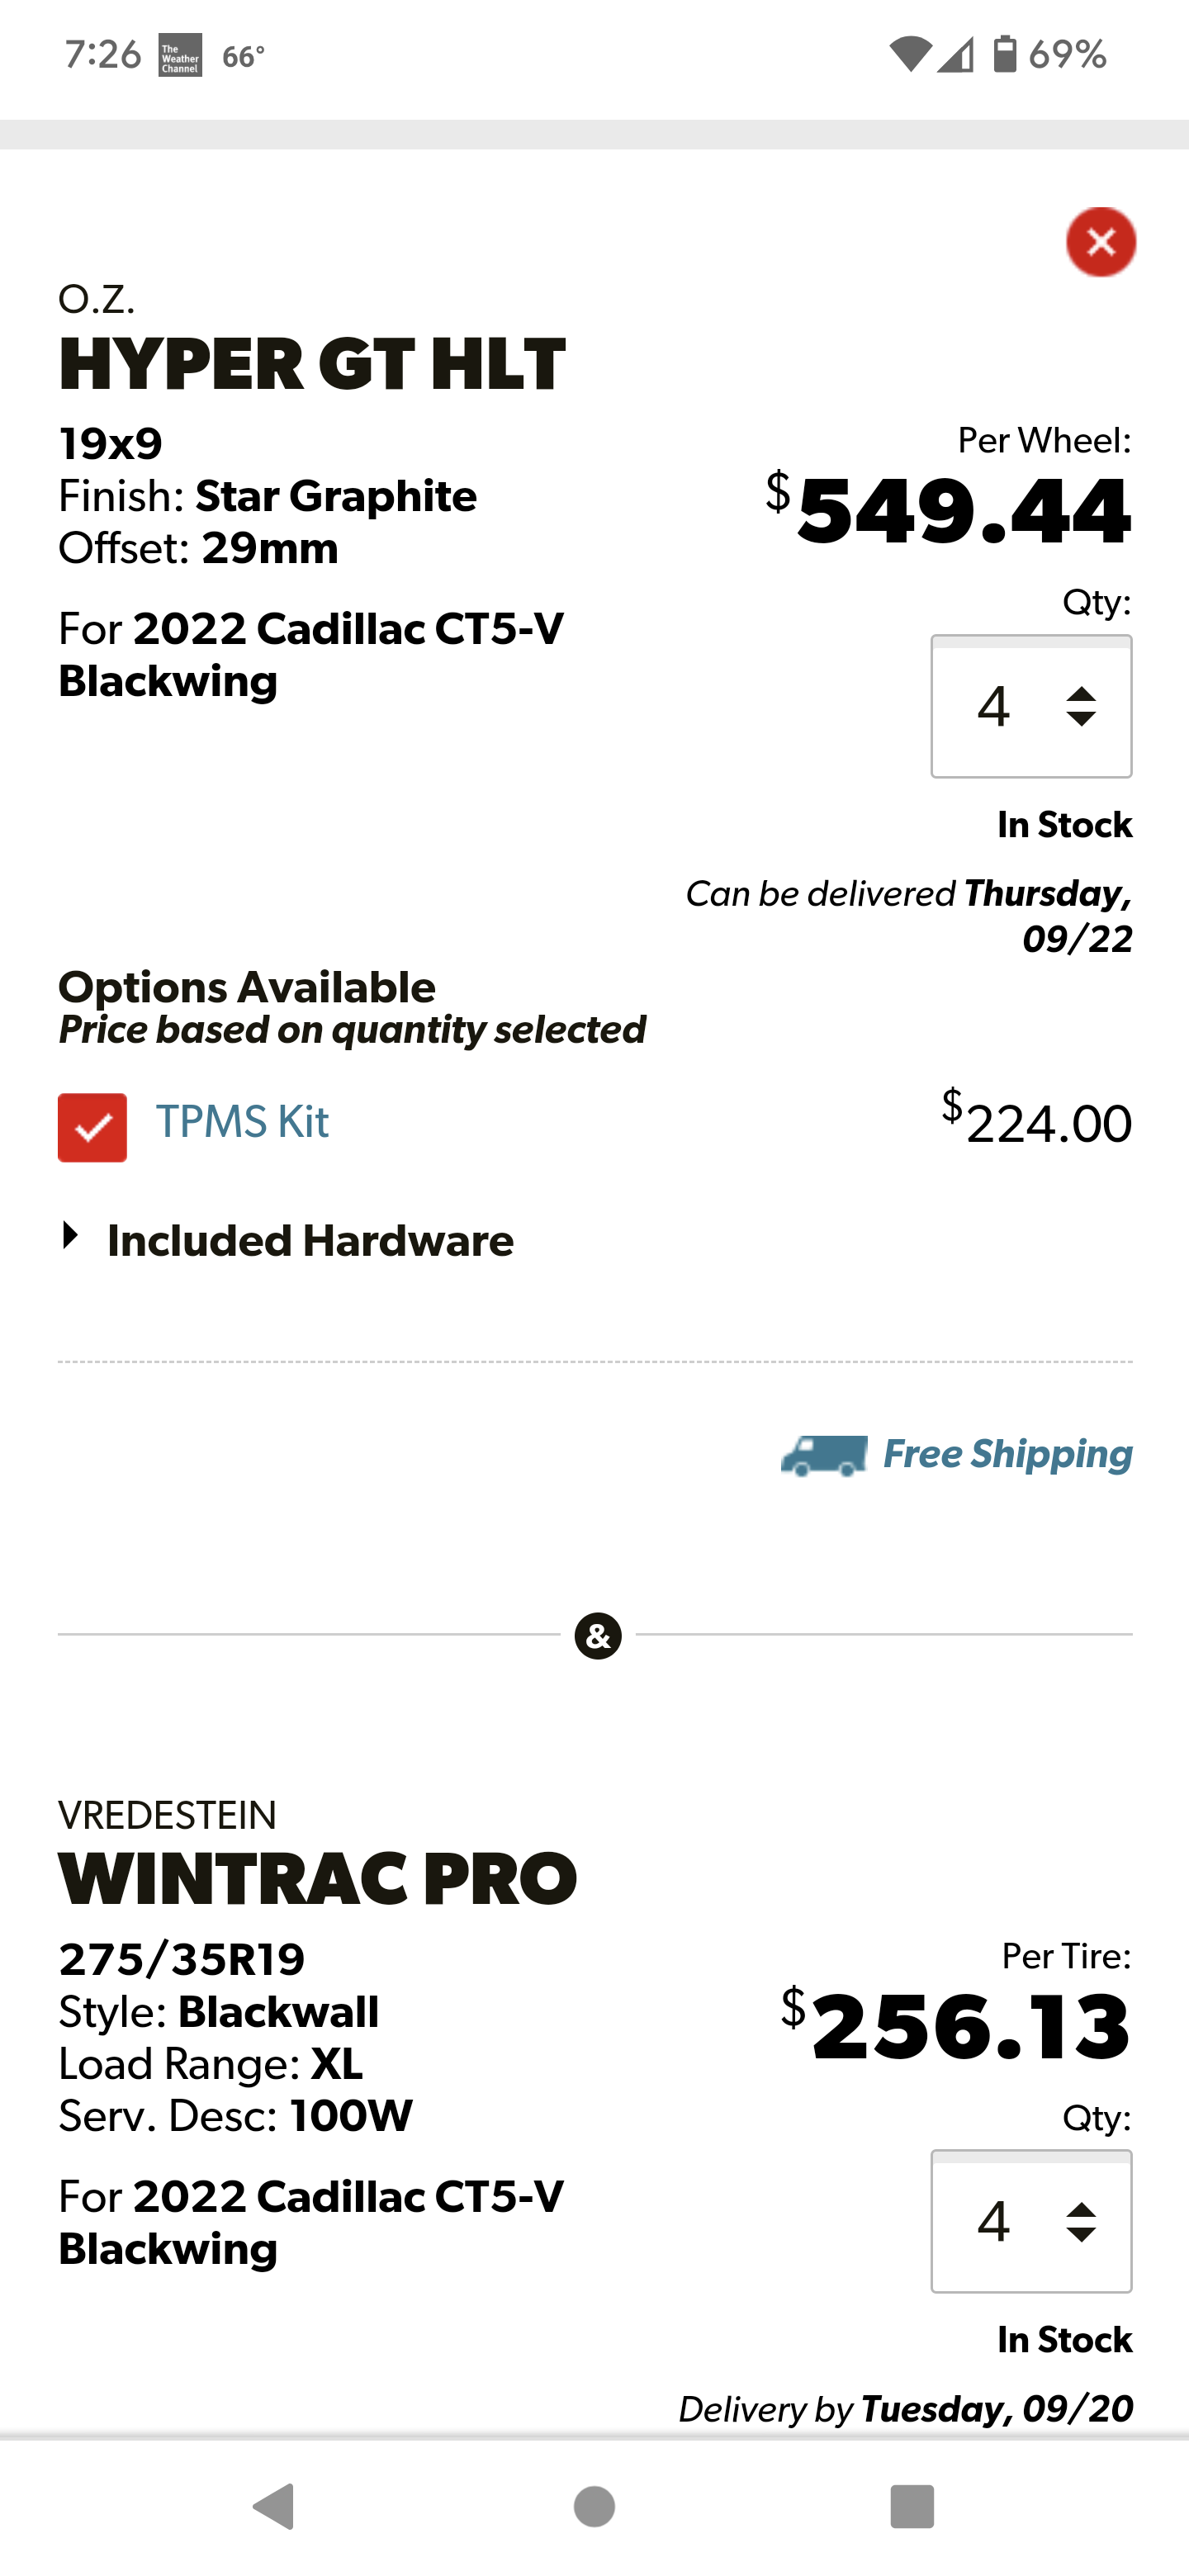Tap the Weather Channel status icon

180,55
